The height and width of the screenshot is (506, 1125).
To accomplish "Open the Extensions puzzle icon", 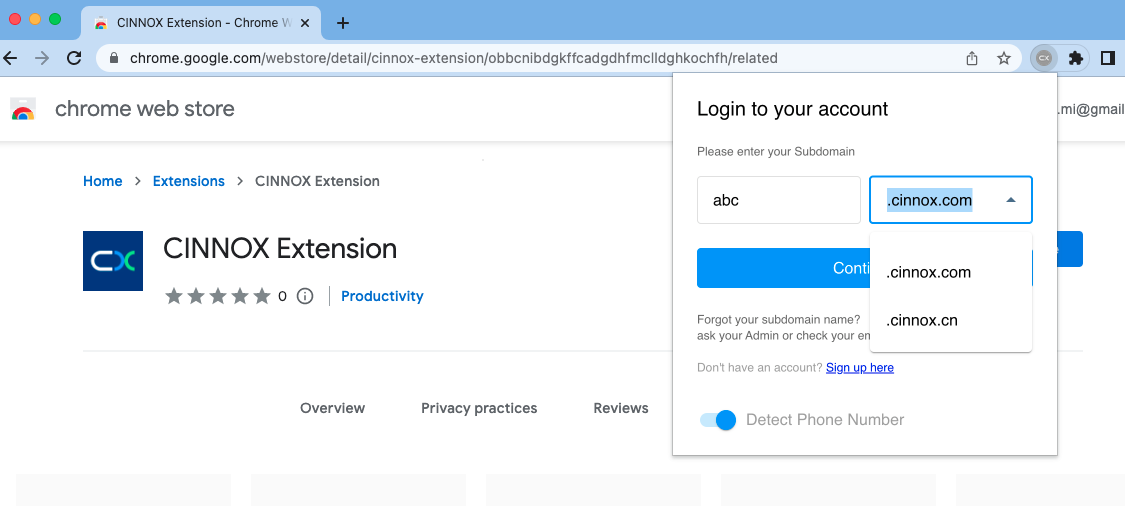I will pos(1075,58).
